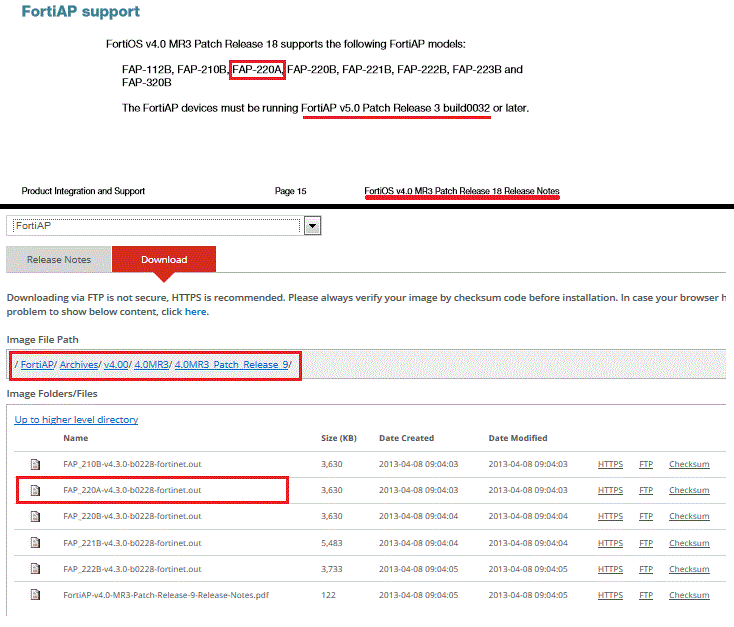This screenshot has height=627, width=734.
Task: Click file icon for FAP_210B firmware
Action: [x=36, y=465]
